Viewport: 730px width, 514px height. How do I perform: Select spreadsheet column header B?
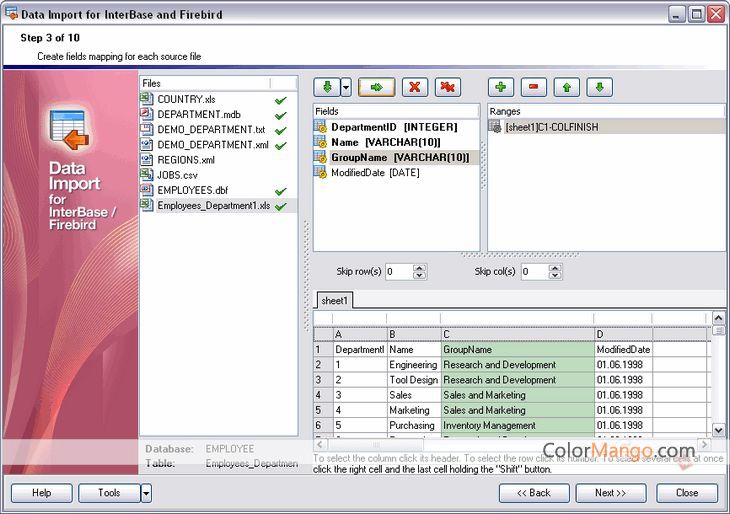[x=414, y=334]
